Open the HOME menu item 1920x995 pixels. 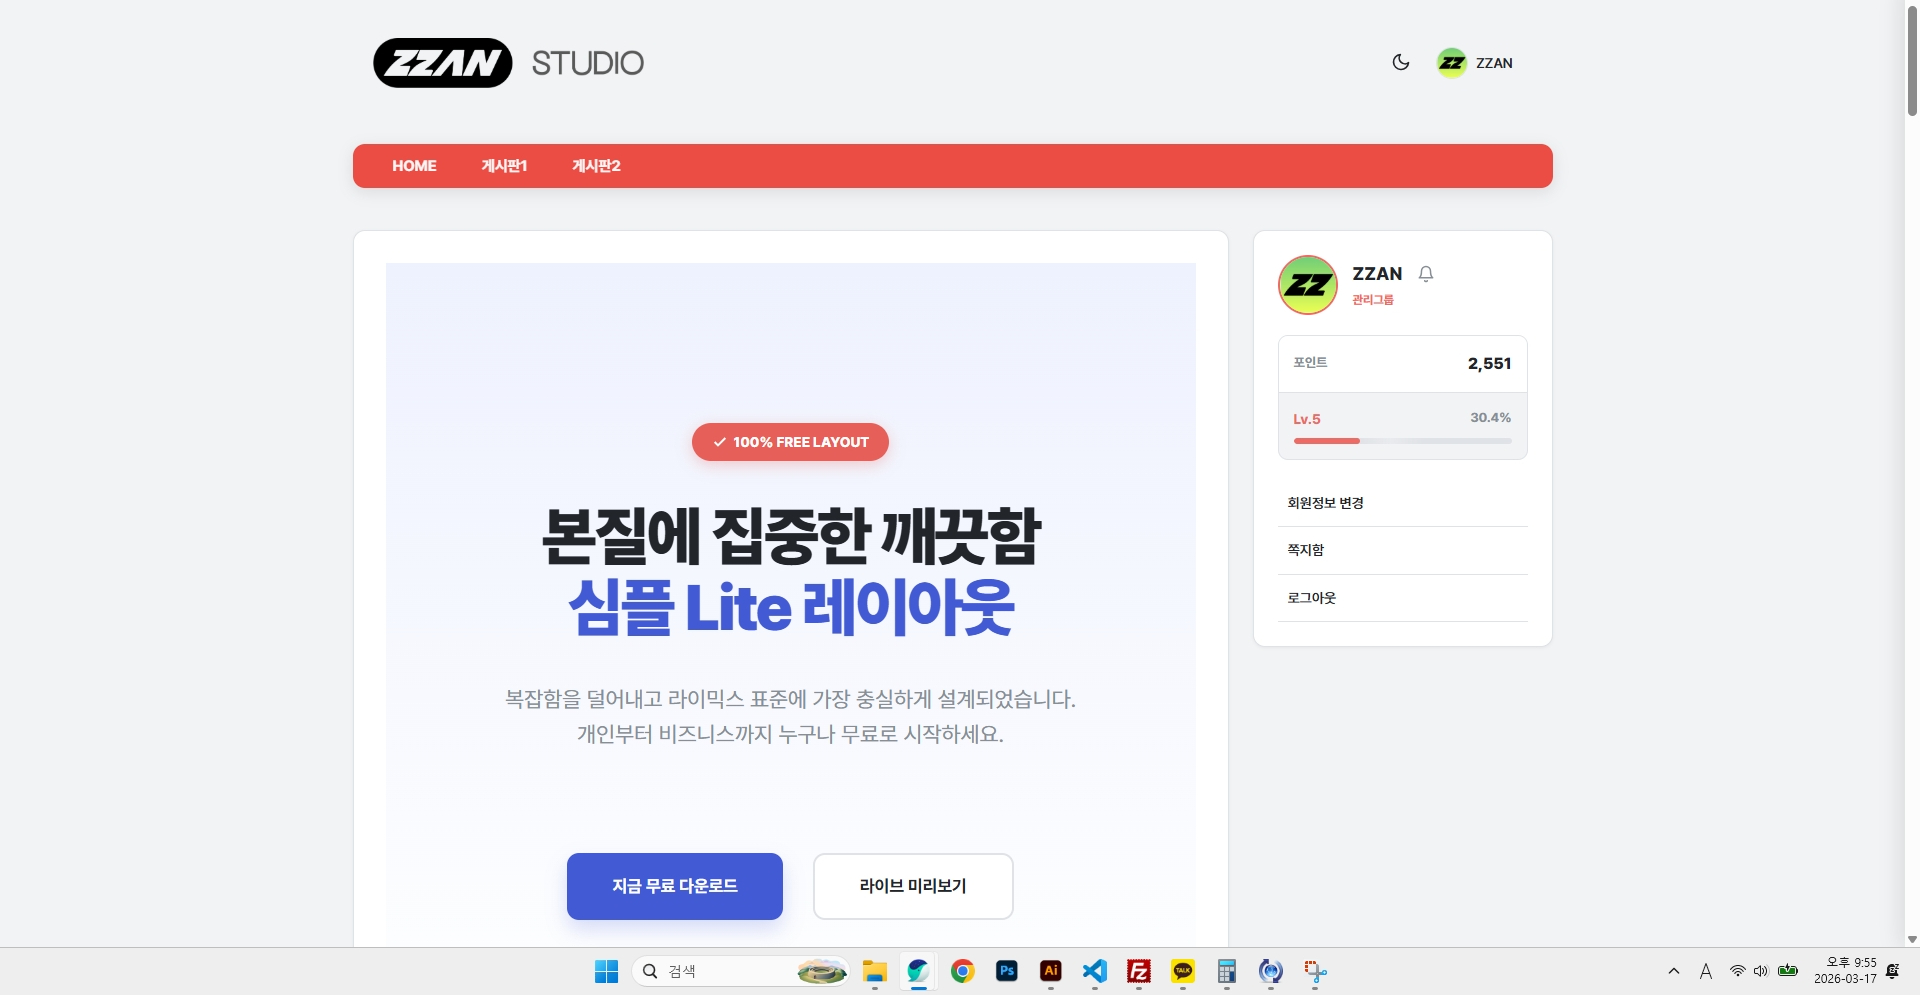tap(414, 166)
